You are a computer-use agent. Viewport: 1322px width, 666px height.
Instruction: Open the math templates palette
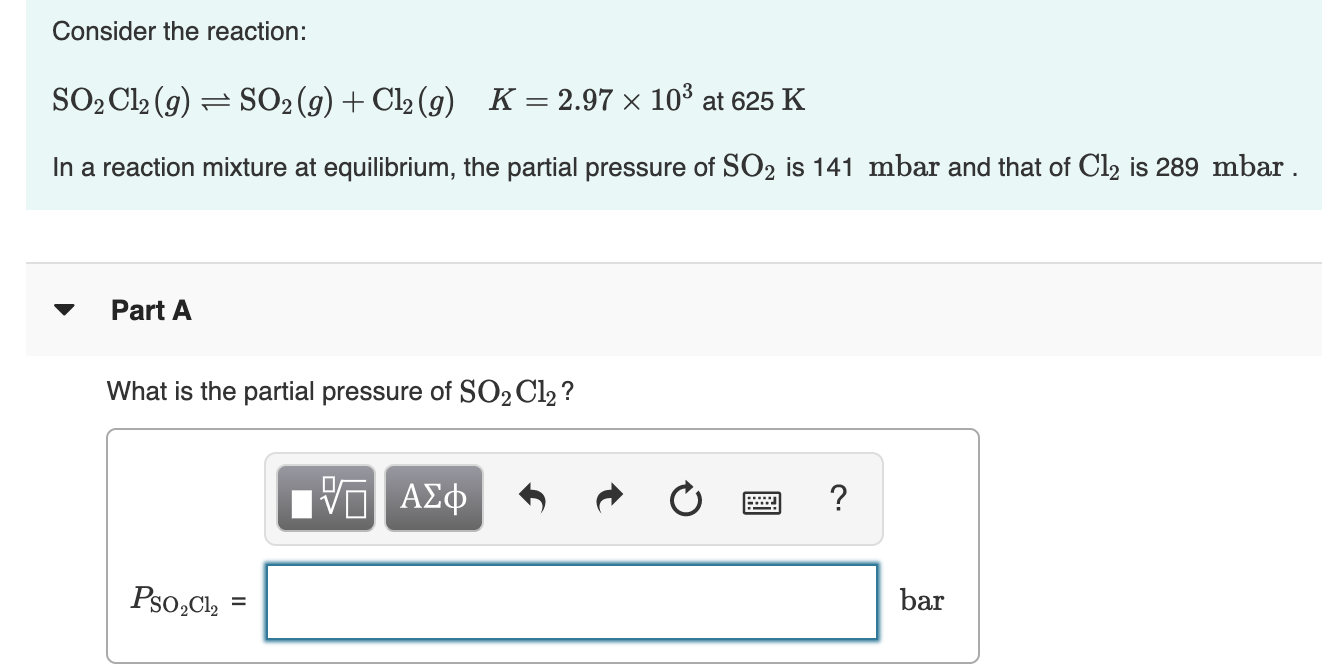(x=325, y=498)
